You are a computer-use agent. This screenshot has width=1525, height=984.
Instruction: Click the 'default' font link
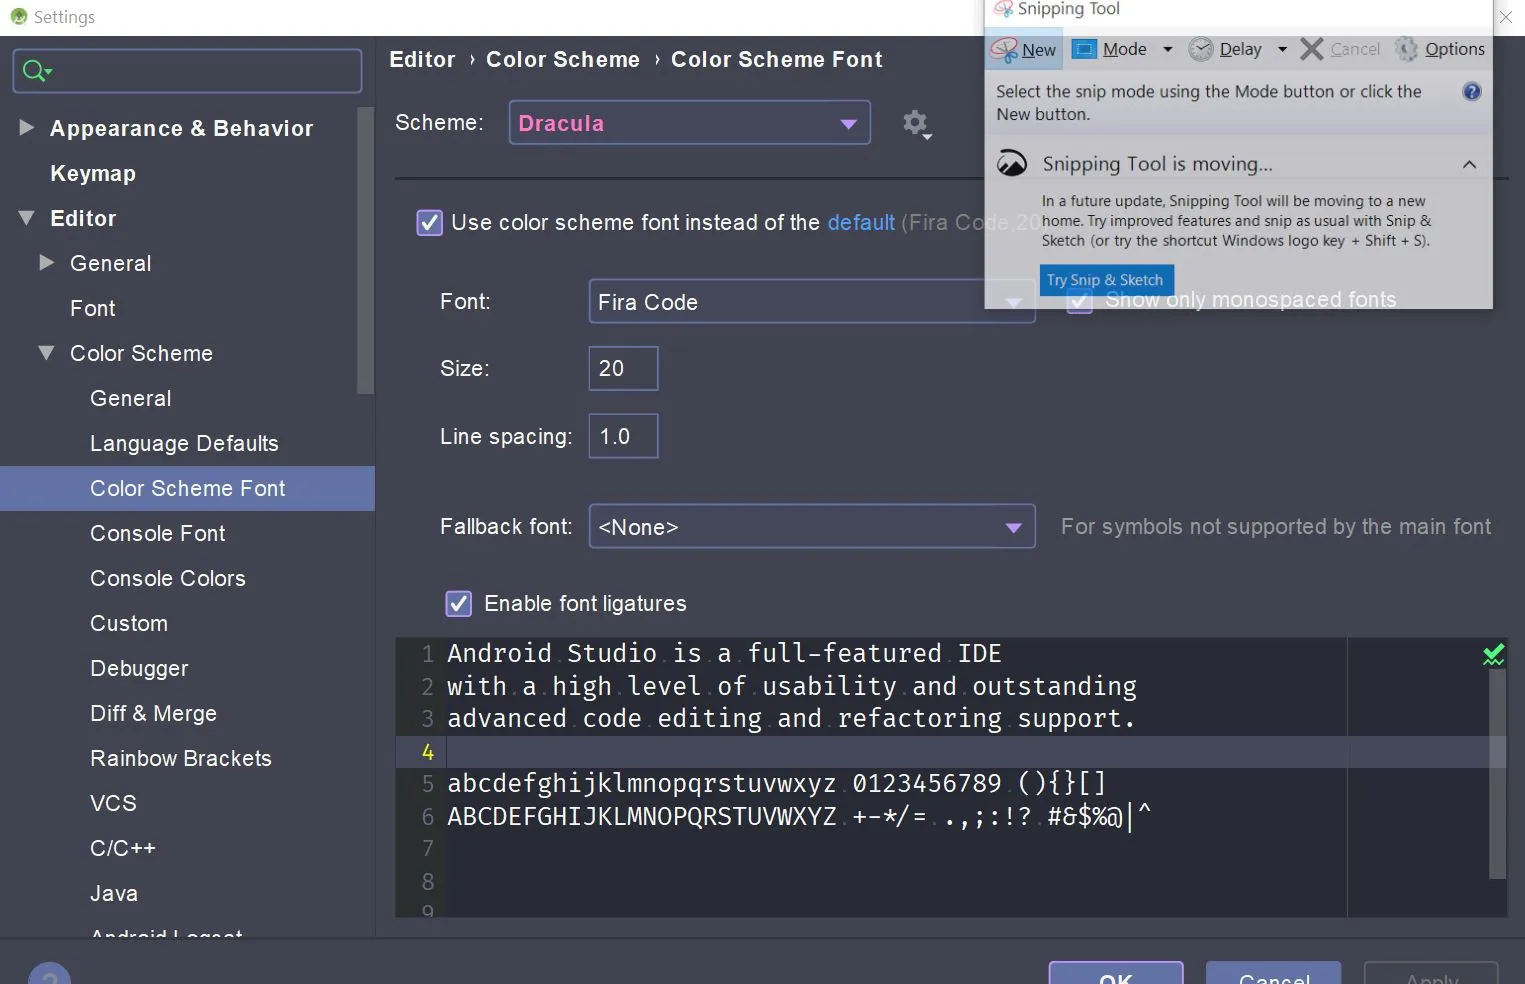pyautogui.click(x=861, y=223)
